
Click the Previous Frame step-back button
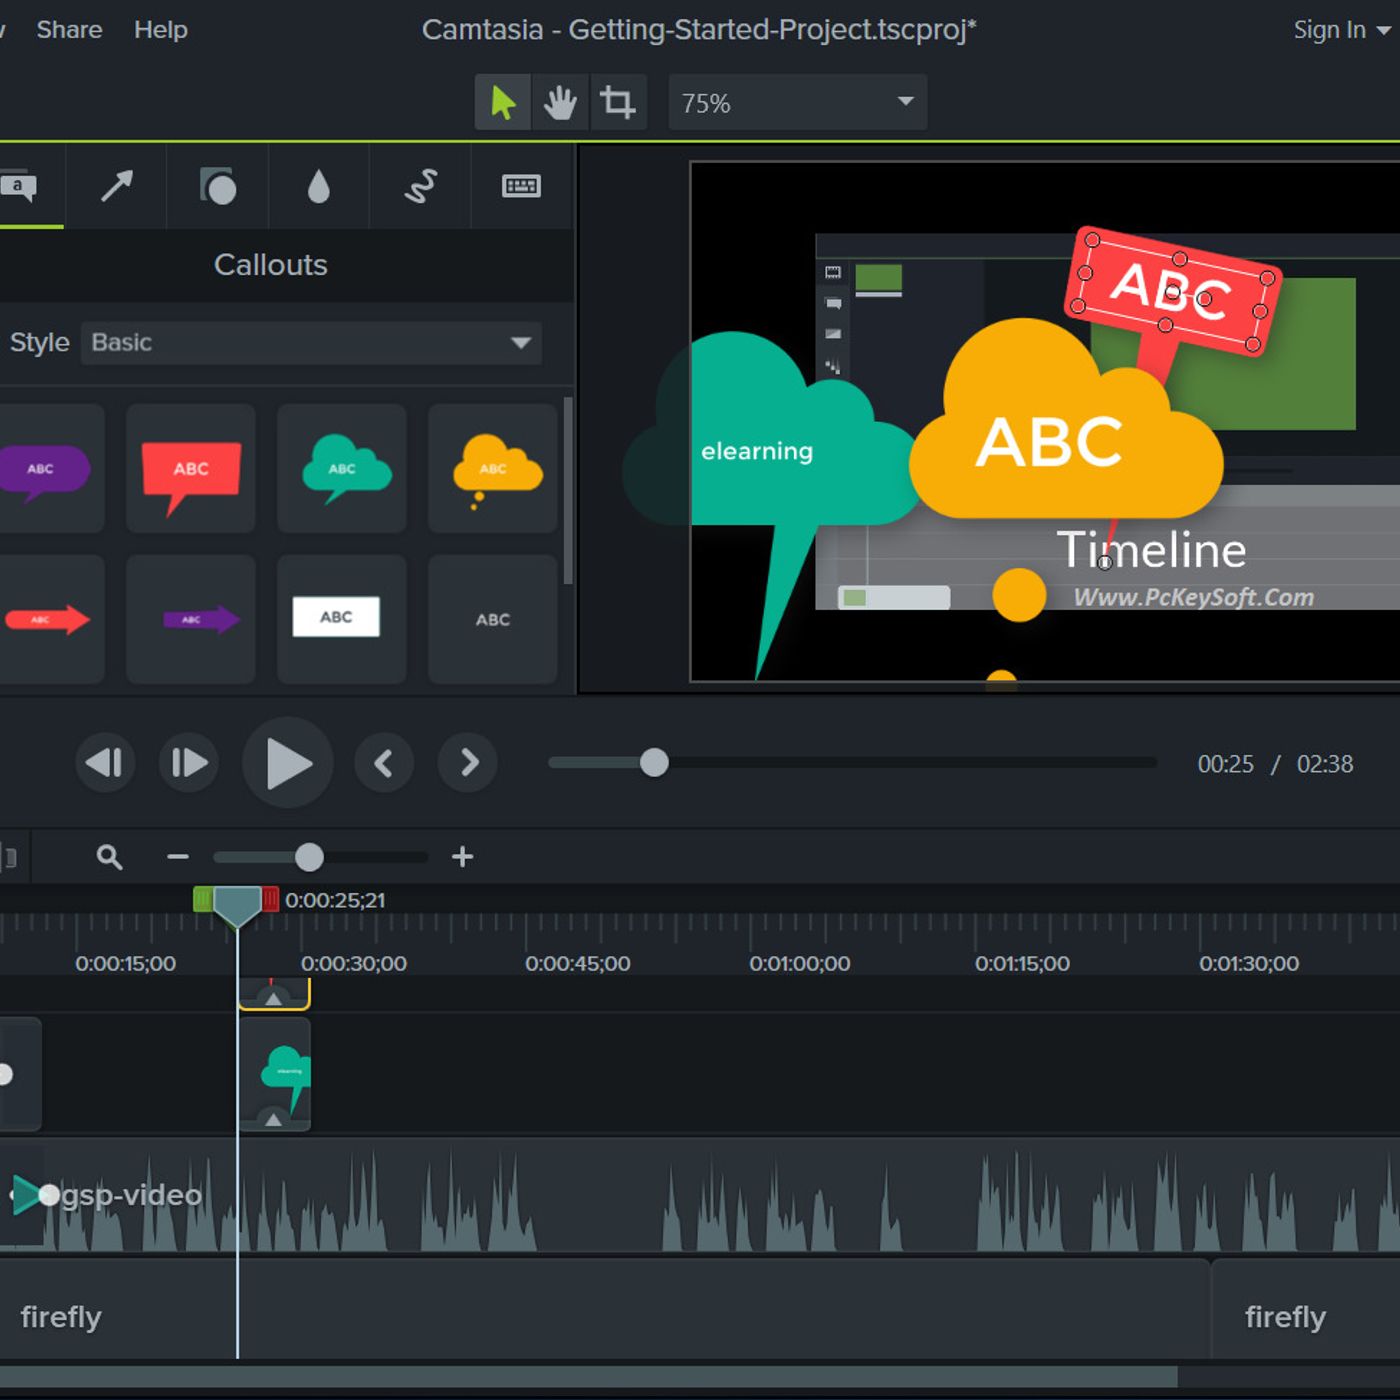(105, 763)
